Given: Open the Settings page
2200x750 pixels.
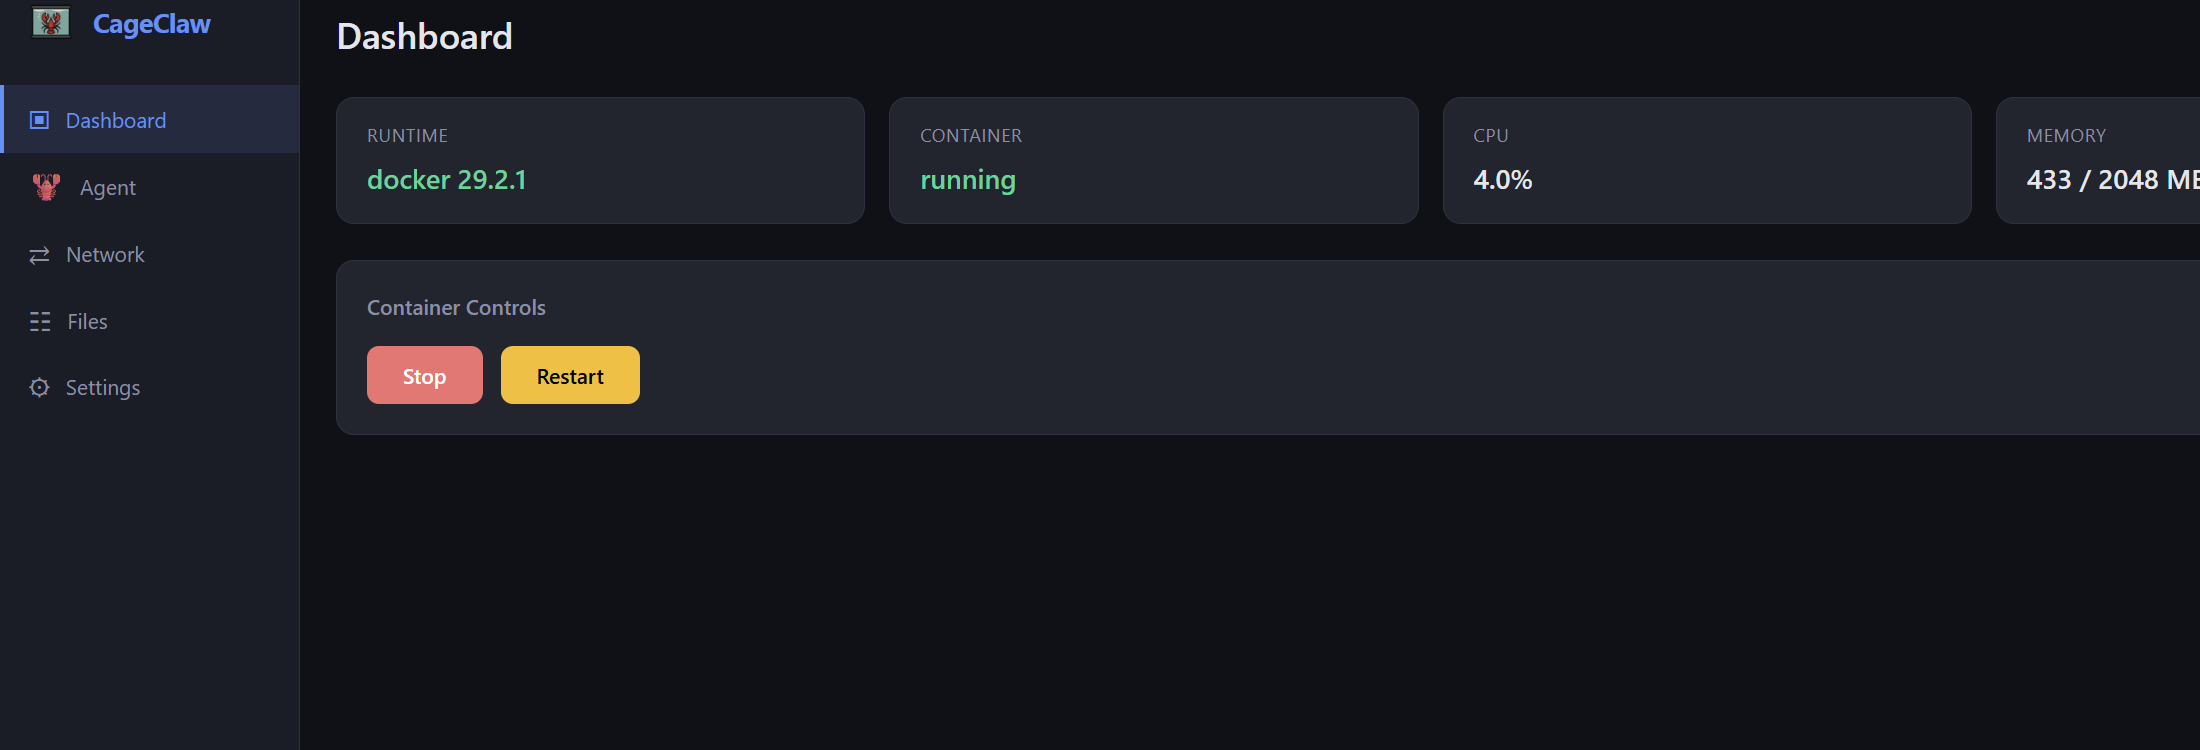Looking at the screenshot, I should click(103, 387).
